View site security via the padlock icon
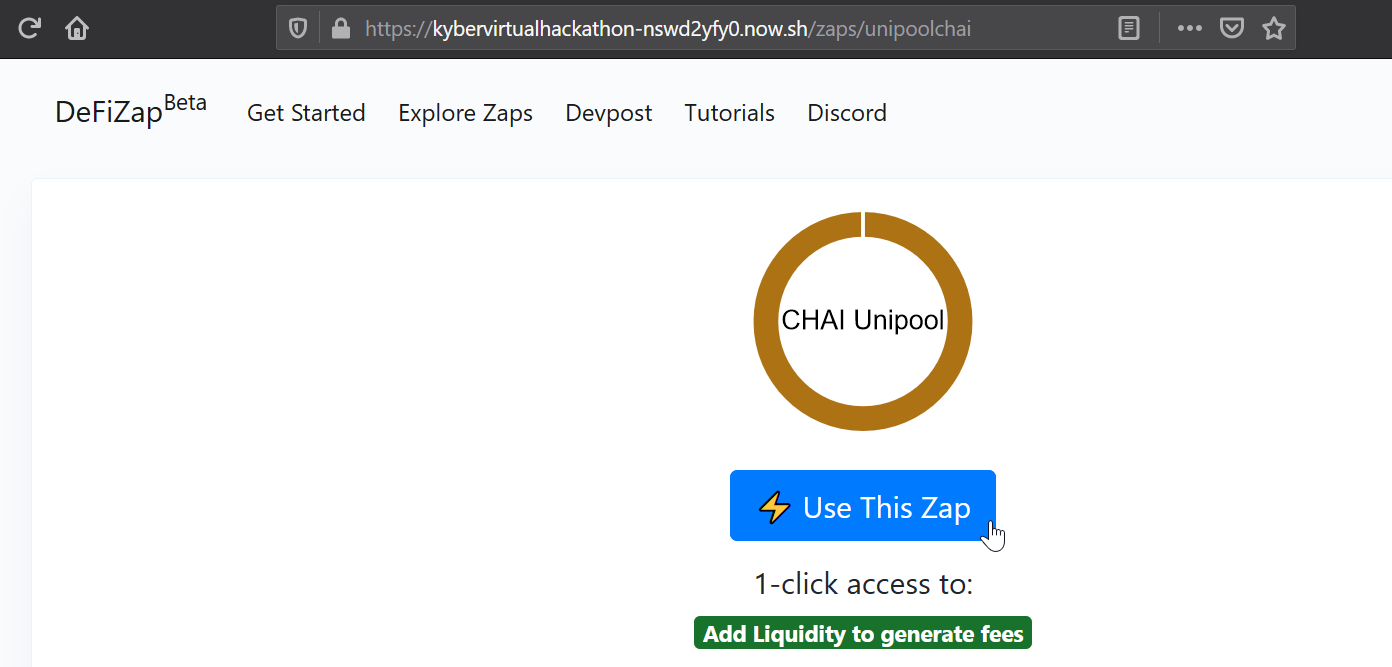Viewport: 1392px width, 667px height. click(341, 29)
